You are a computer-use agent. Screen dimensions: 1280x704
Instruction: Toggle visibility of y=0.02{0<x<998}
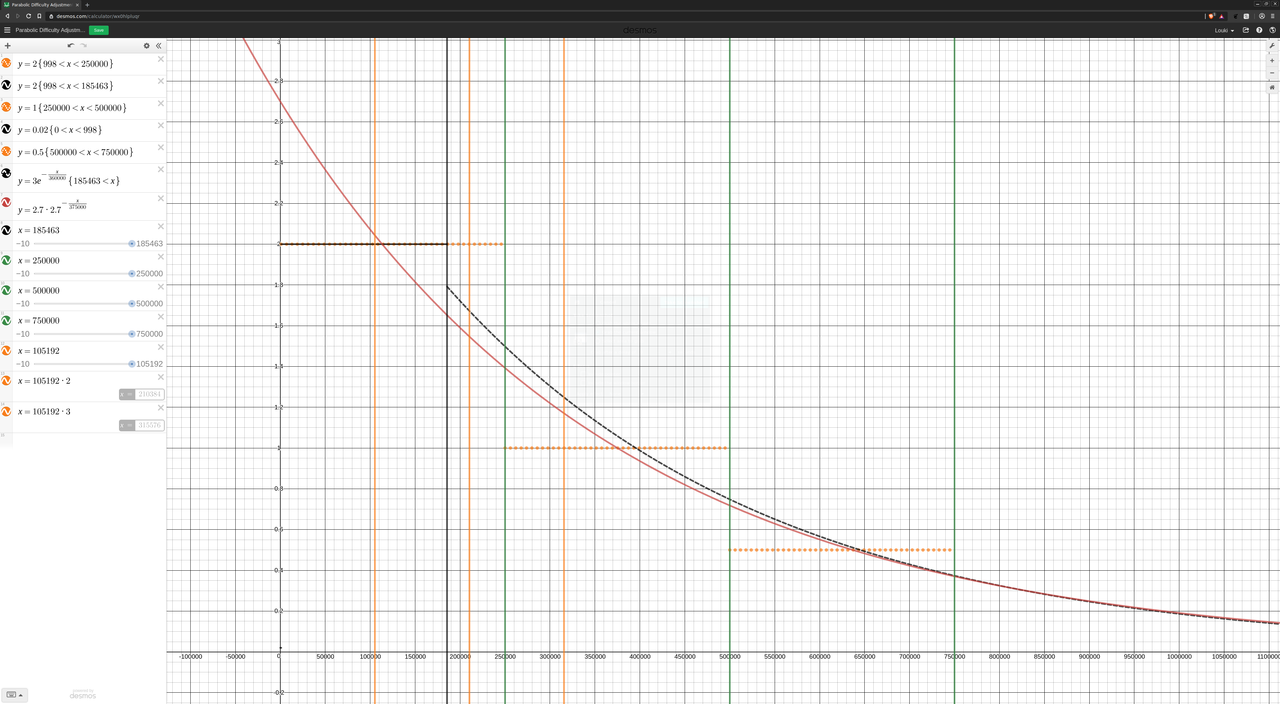click(6, 129)
